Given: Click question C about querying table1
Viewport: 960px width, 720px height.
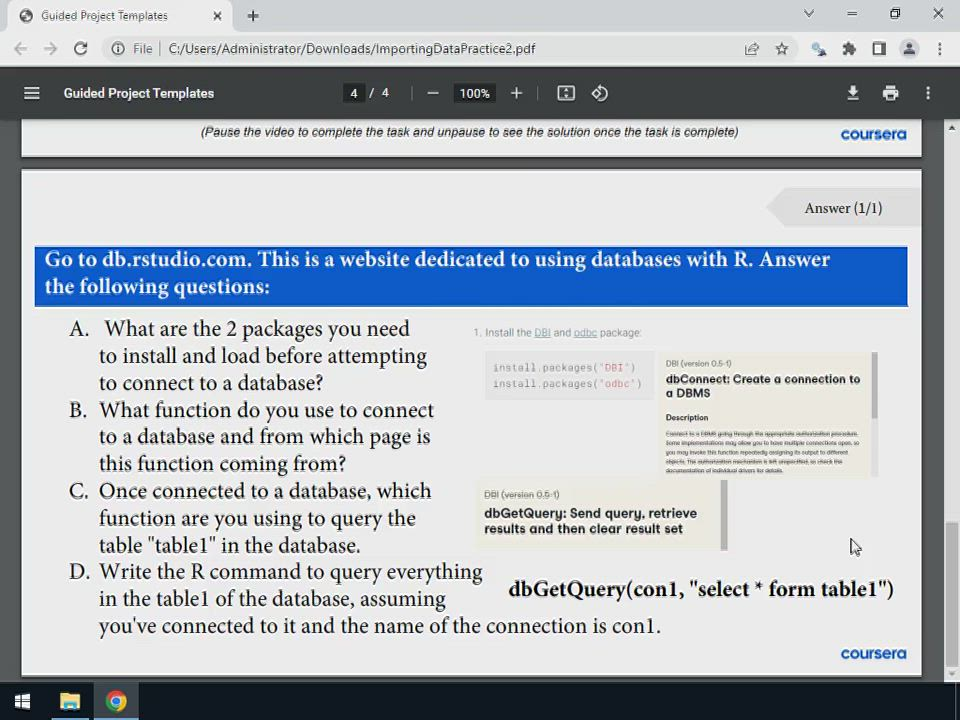Looking at the screenshot, I should pos(250,518).
